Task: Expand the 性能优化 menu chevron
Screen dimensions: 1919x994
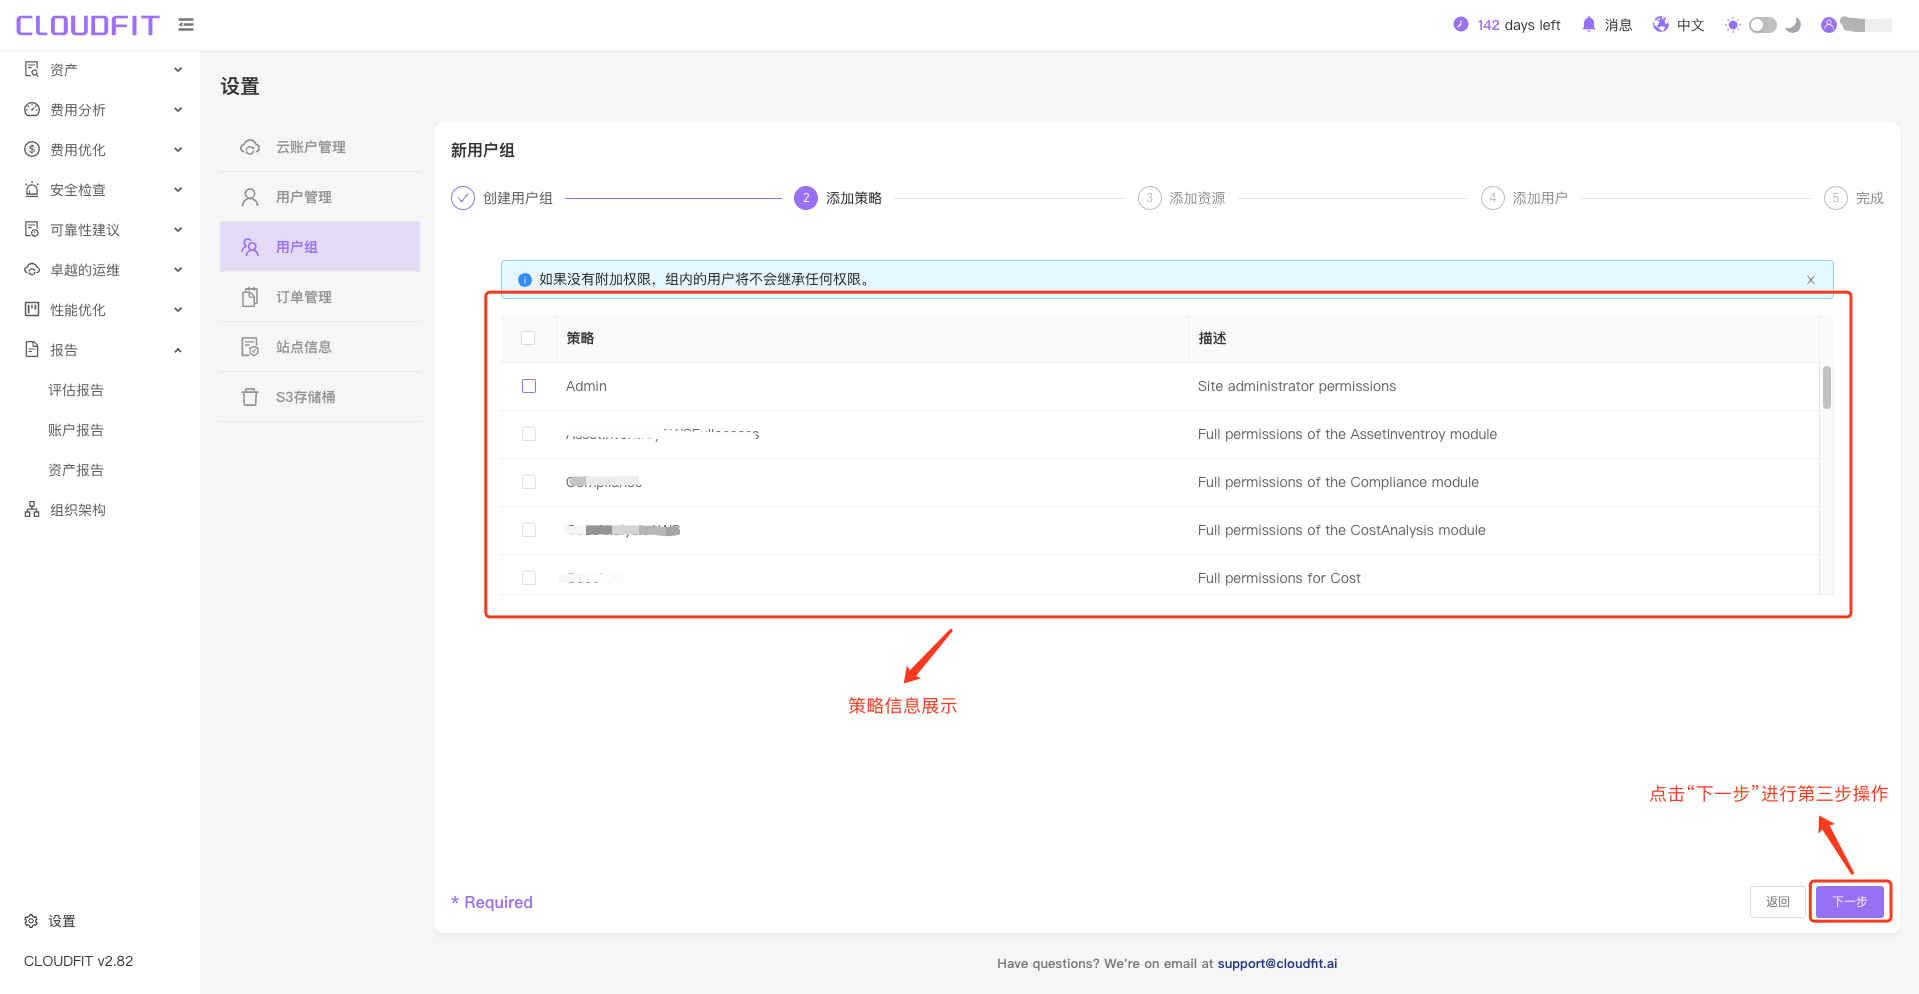Action: coord(178,309)
